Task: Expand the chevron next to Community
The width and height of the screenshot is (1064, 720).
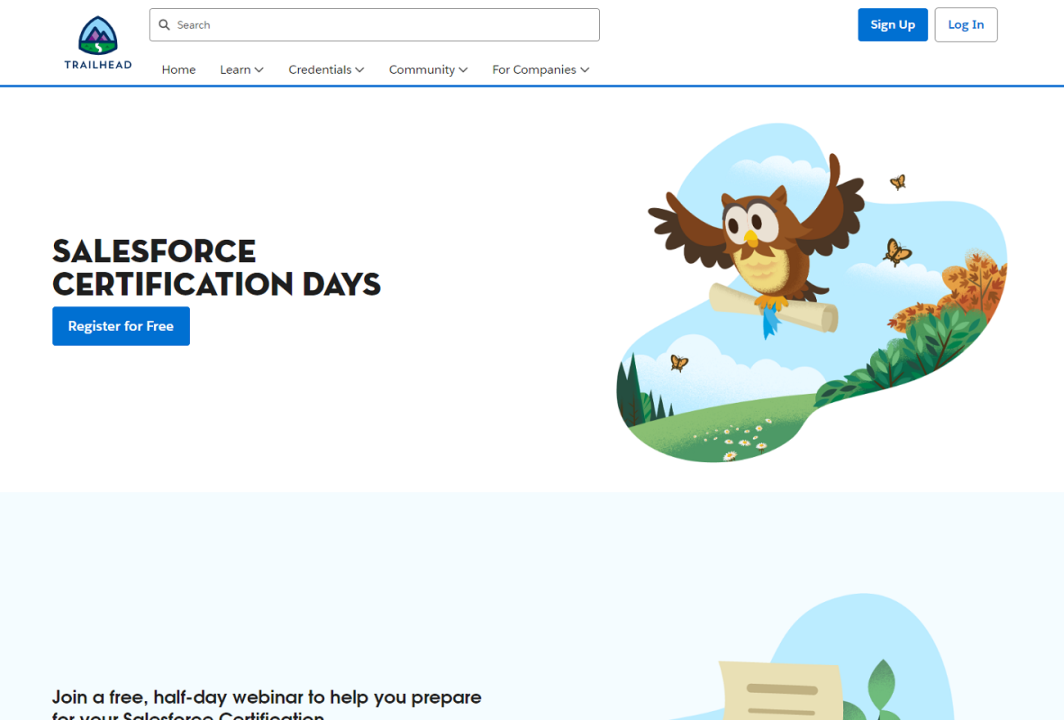Action: click(465, 69)
